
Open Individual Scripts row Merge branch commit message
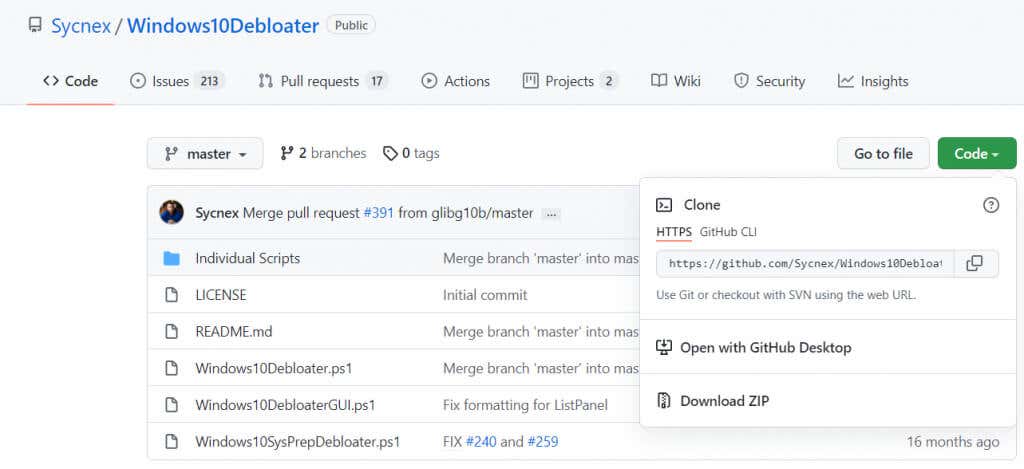pos(541,258)
